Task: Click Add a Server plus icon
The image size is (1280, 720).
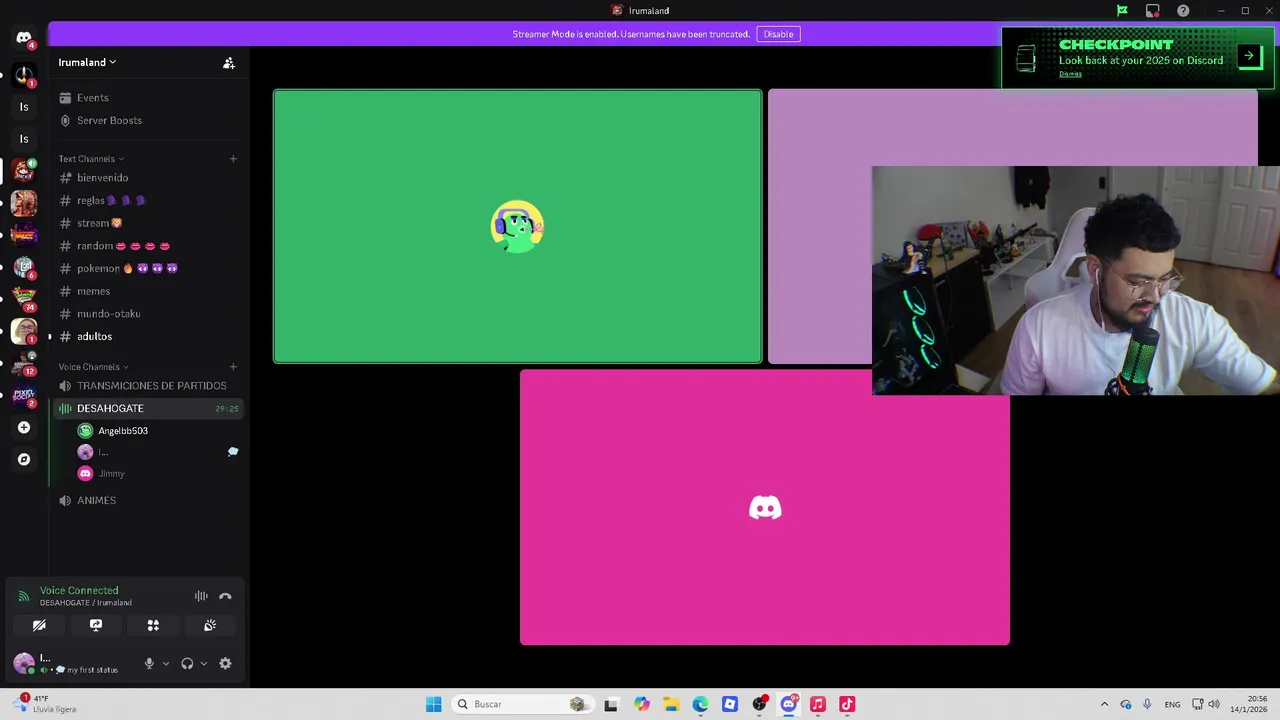Action: pos(24,428)
